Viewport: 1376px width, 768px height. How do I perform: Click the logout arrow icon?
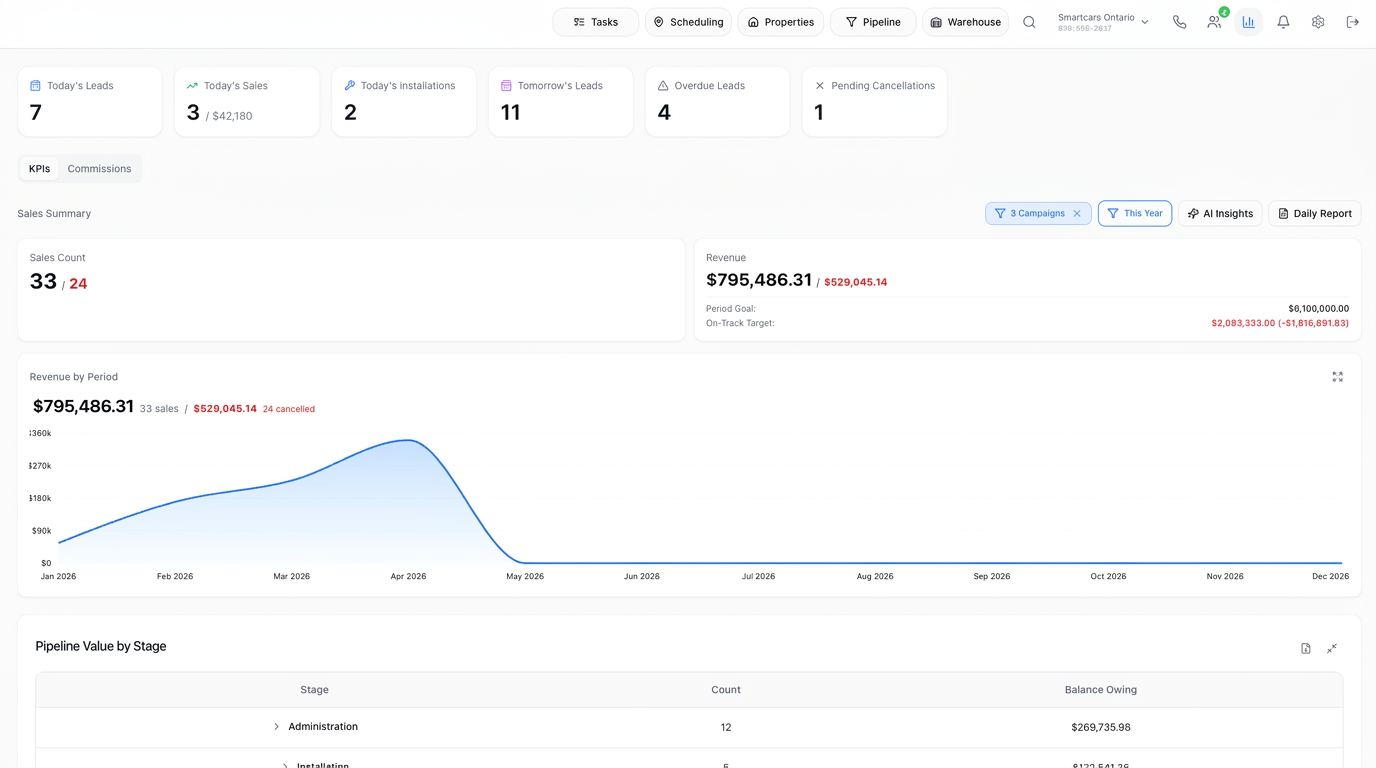1353,22
